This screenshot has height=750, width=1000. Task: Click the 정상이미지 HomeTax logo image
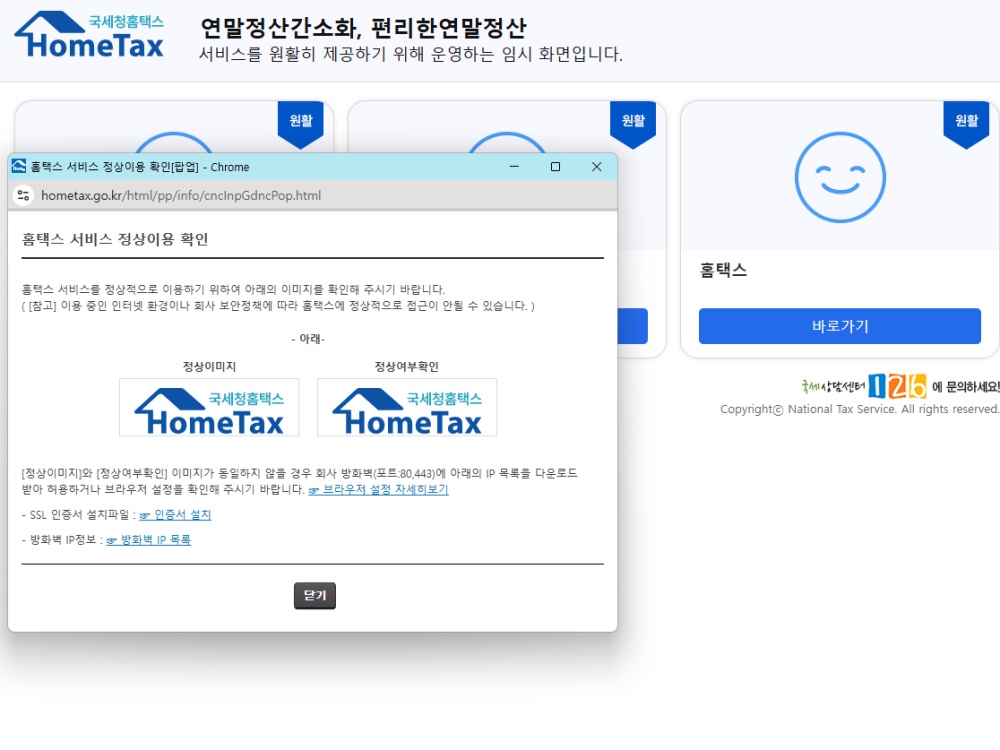[209, 408]
